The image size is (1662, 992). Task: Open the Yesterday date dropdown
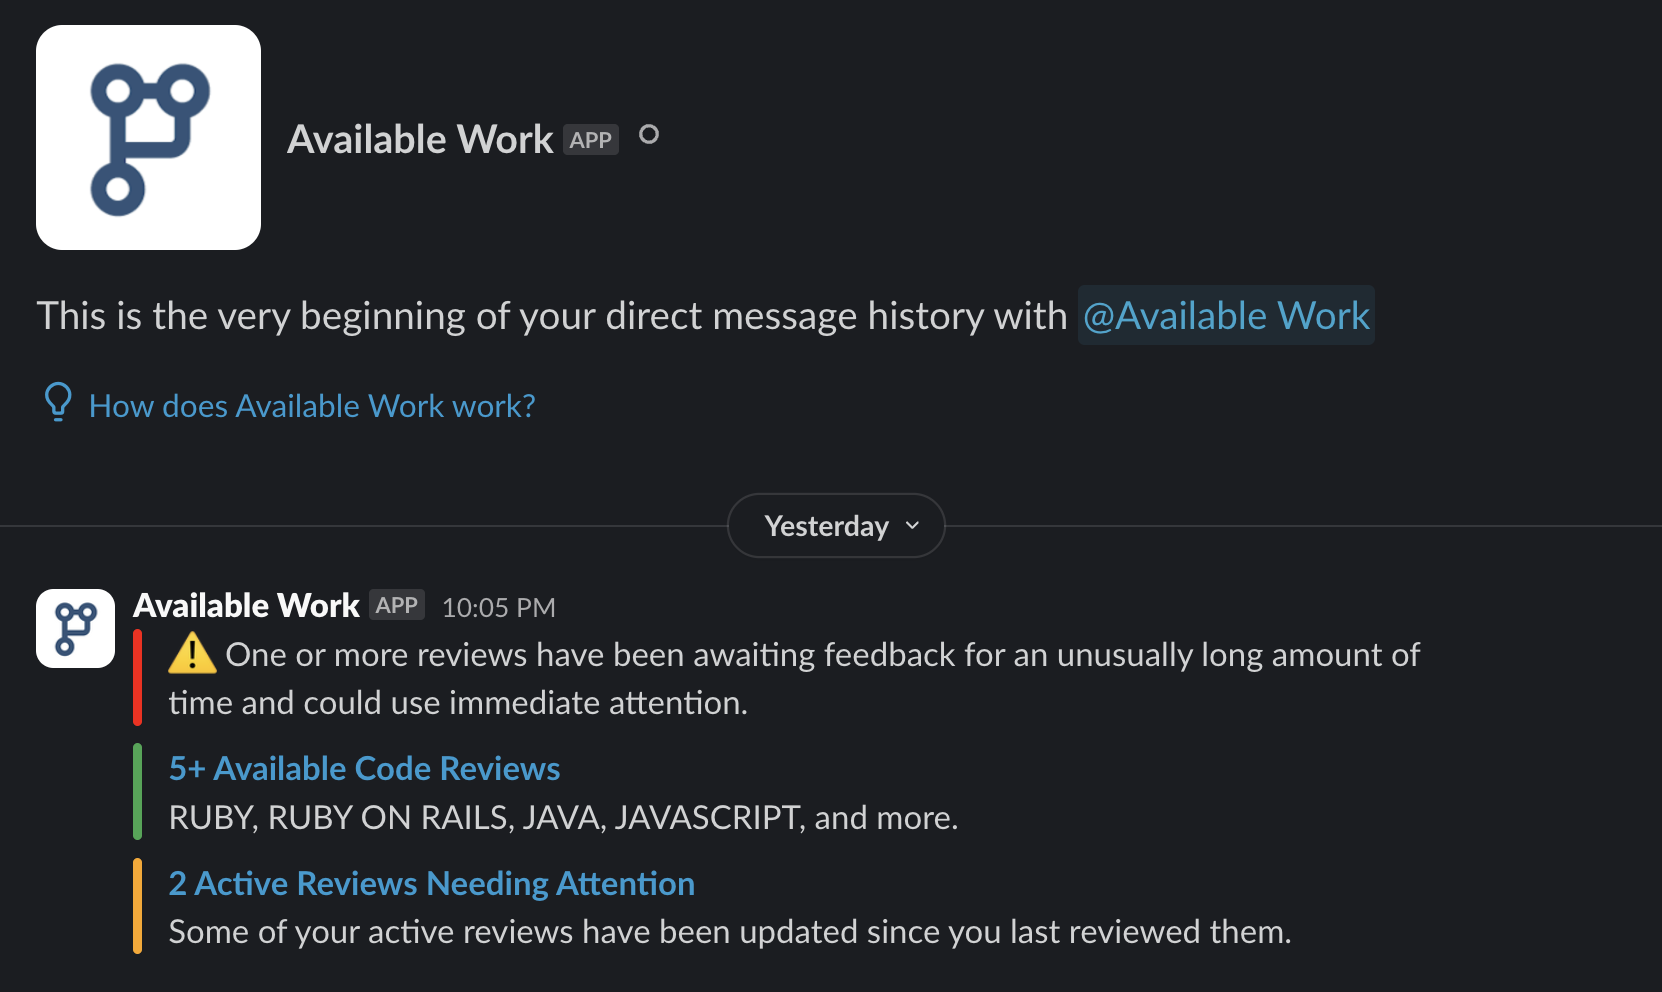tap(836, 526)
